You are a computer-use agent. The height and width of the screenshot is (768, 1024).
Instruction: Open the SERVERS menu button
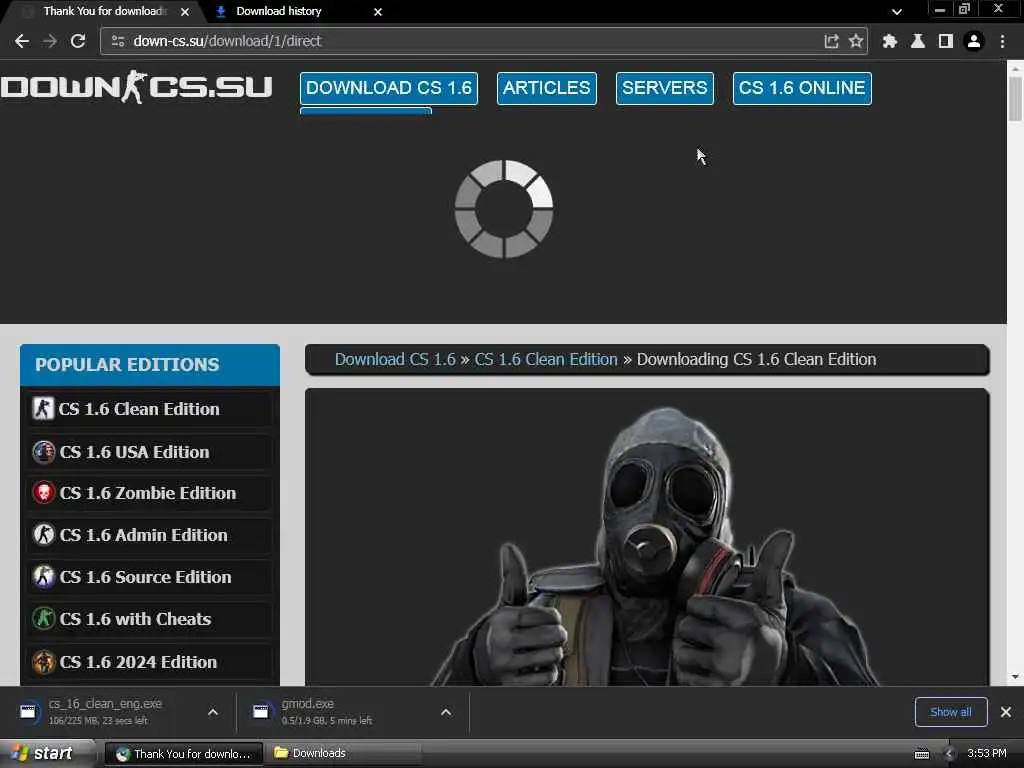pyautogui.click(x=665, y=88)
